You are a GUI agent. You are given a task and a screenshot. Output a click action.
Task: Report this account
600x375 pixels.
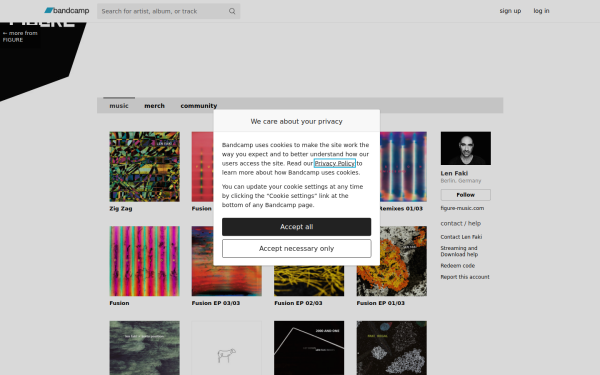pyautogui.click(x=465, y=277)
